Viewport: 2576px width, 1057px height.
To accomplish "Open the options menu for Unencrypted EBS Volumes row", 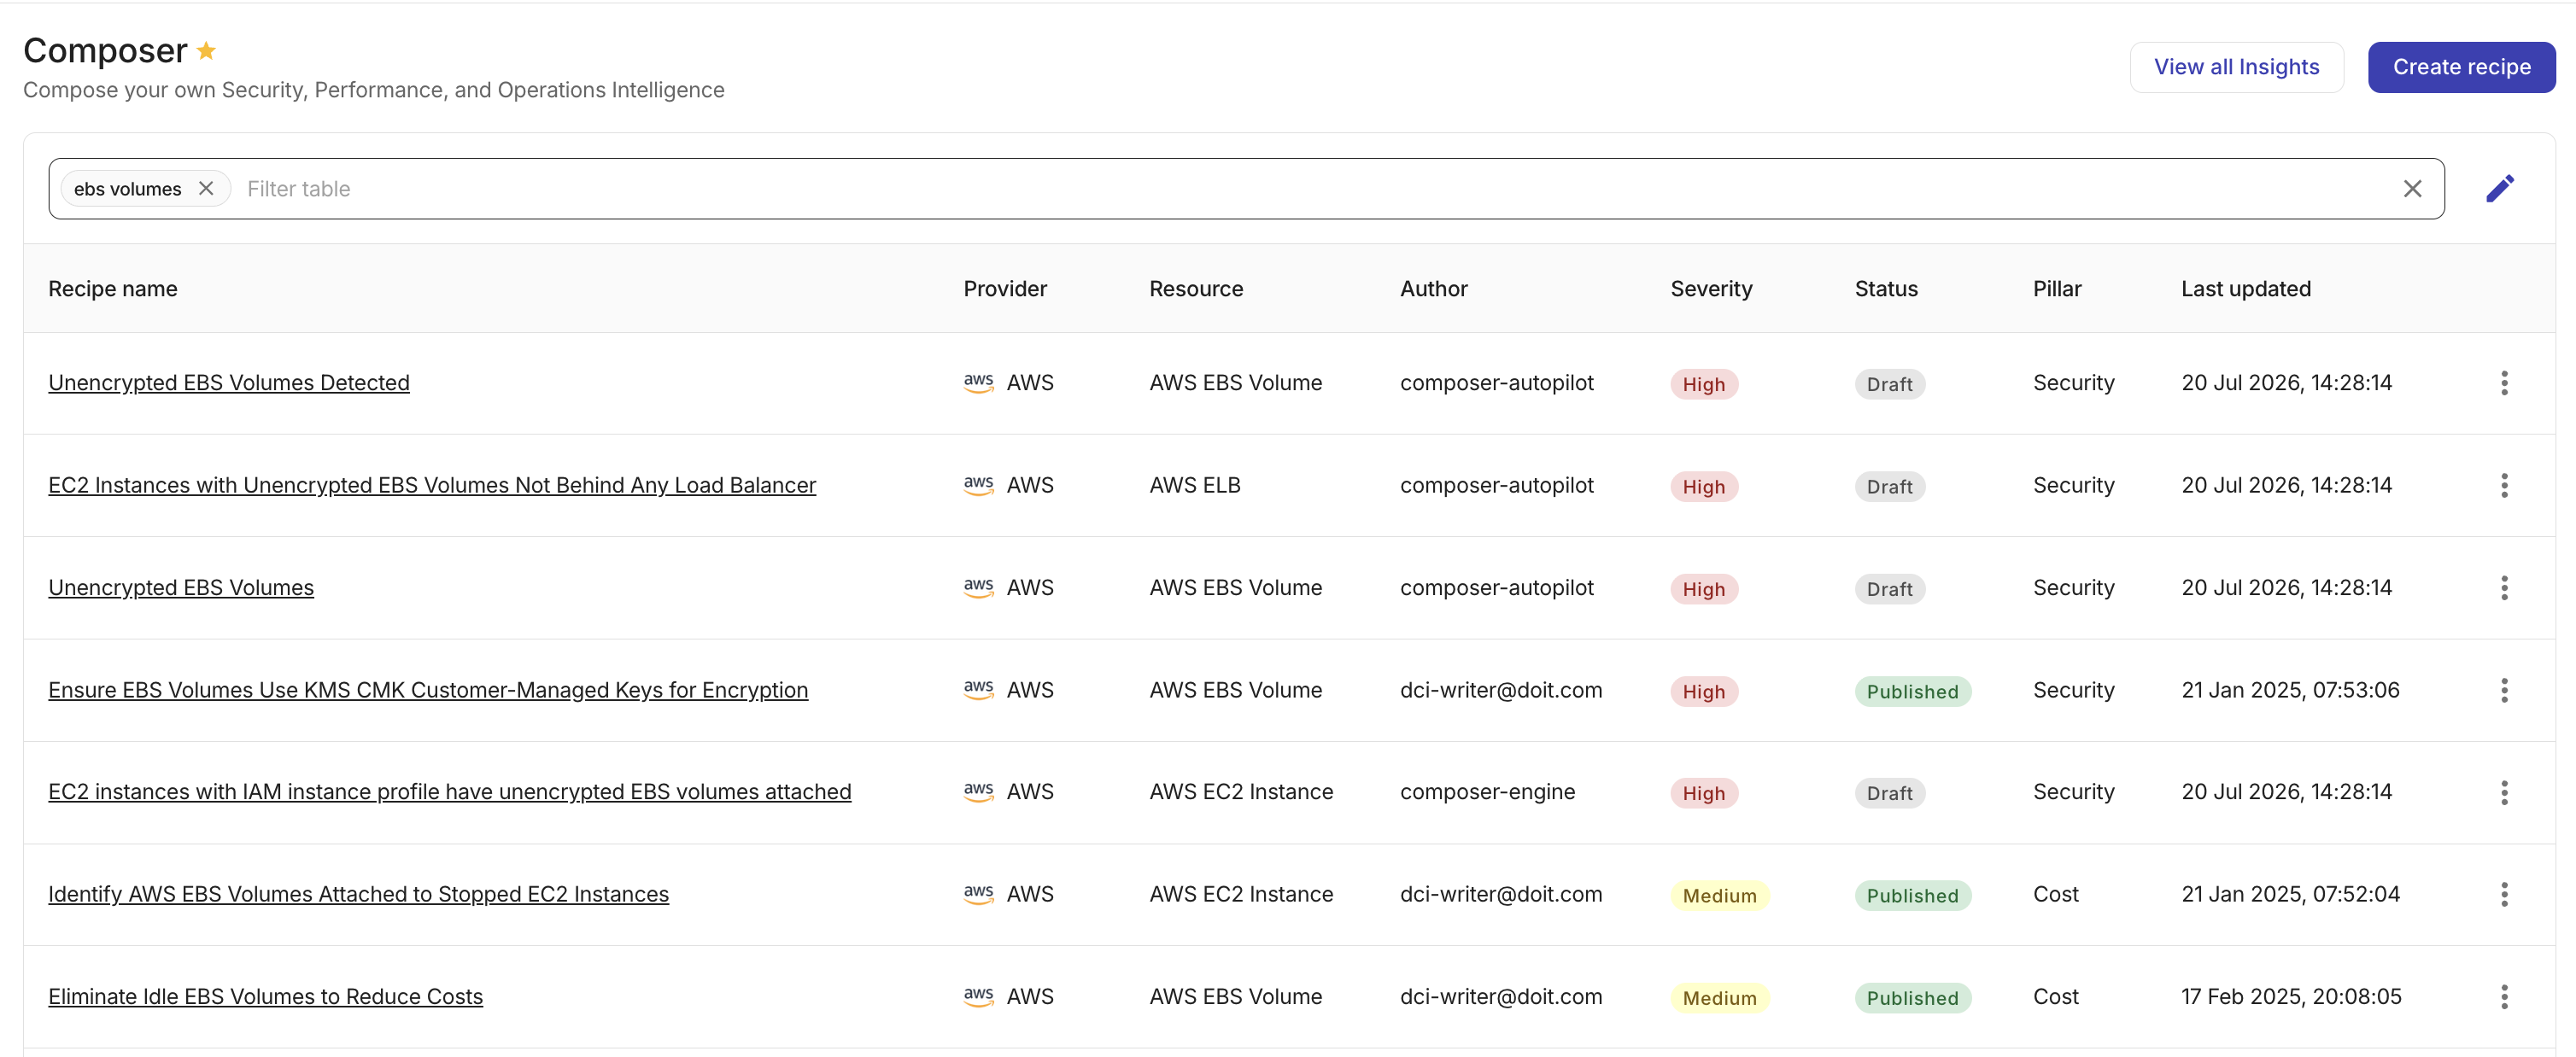I will [2504, 588].
